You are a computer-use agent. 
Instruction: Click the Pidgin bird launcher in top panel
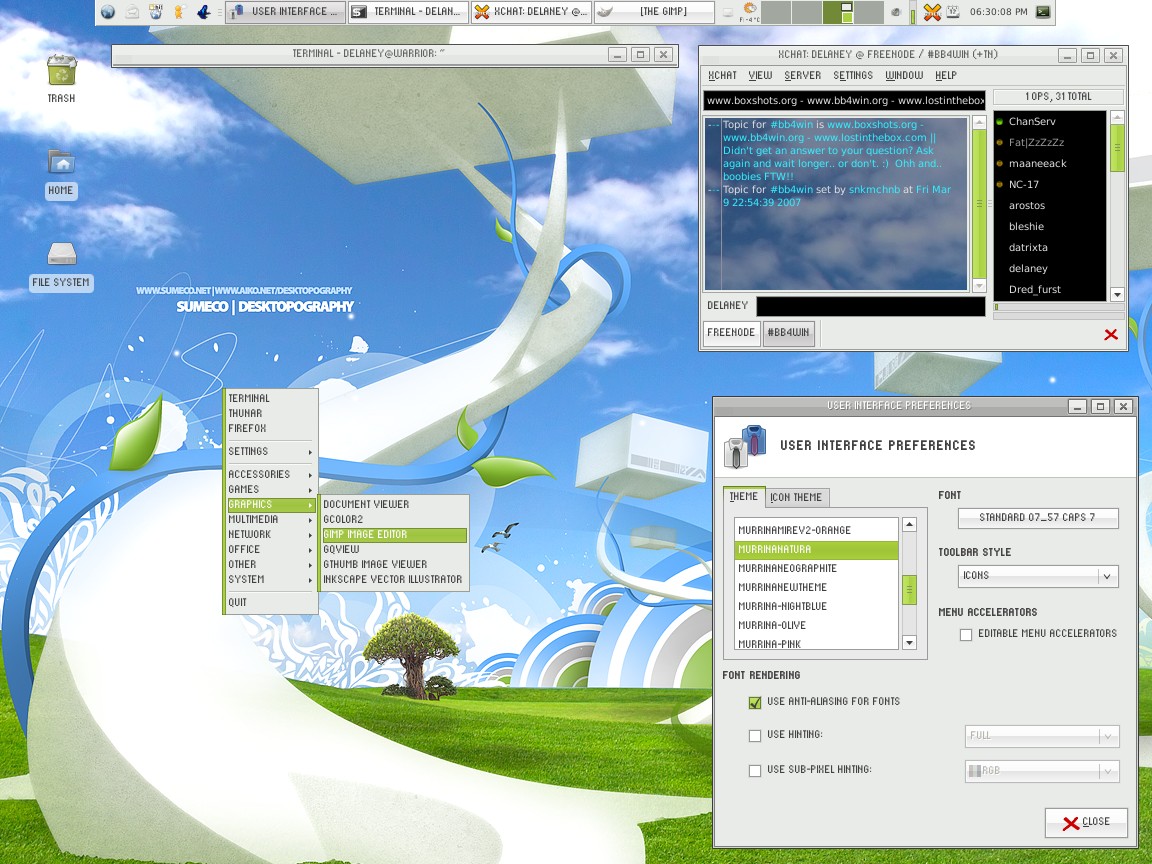[204, 12]
